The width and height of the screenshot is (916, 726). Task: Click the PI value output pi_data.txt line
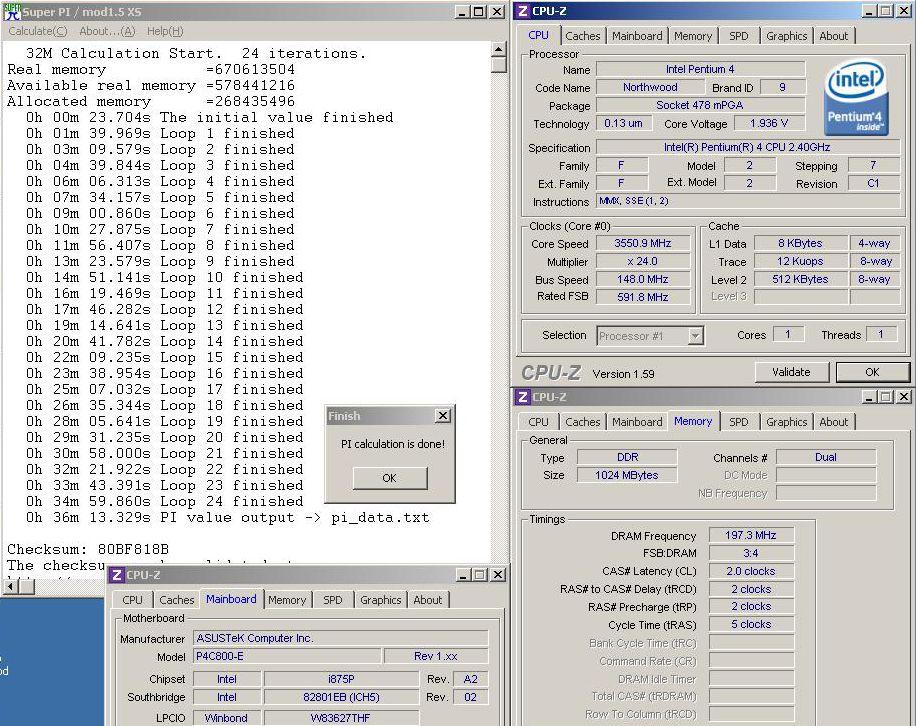coord(227,517)
